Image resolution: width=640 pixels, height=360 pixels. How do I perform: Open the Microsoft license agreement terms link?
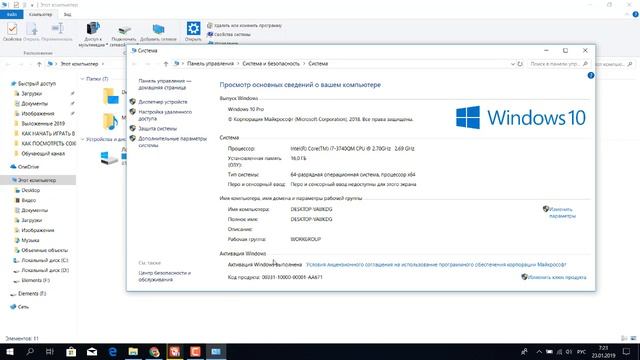click(436, 264)
